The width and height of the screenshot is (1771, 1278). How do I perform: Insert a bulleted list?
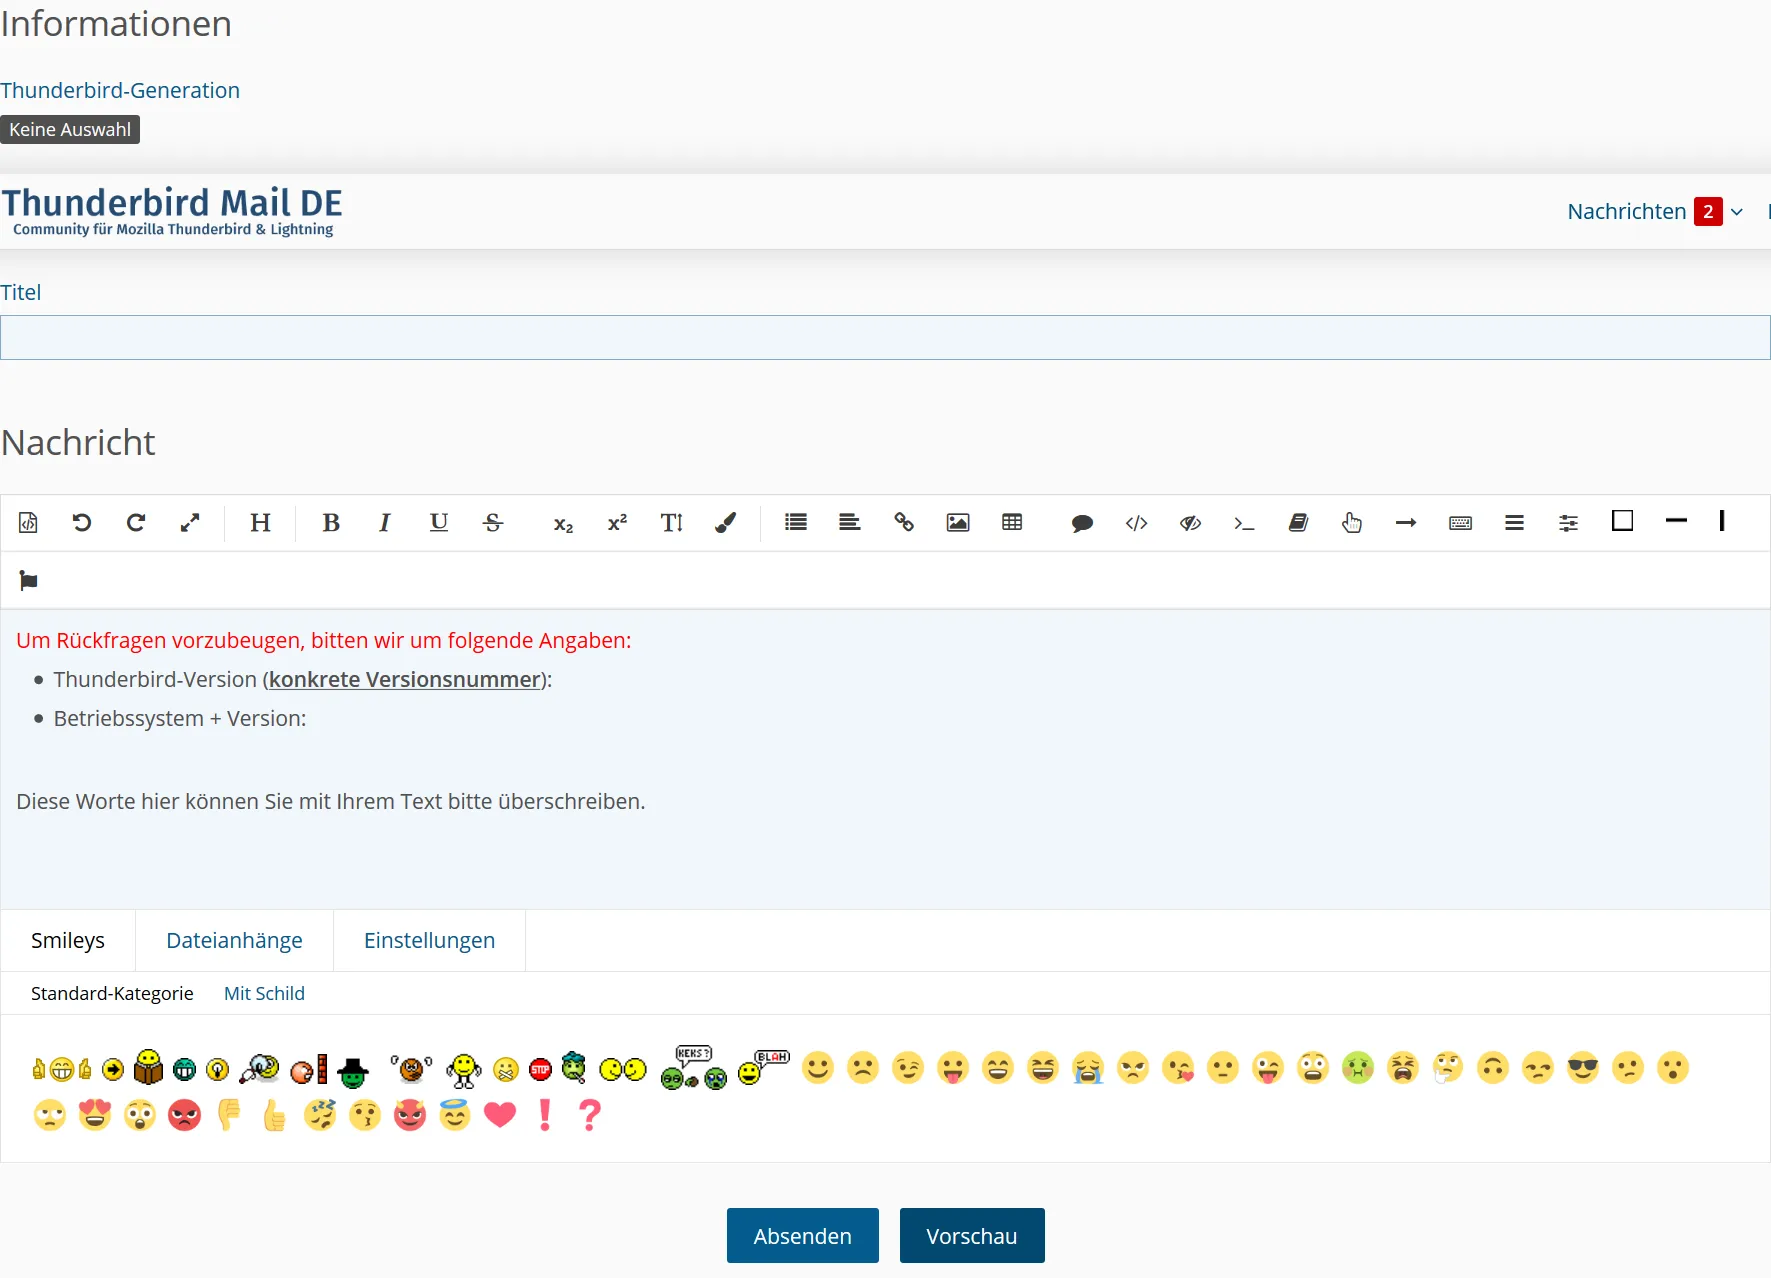coord(796,522)
